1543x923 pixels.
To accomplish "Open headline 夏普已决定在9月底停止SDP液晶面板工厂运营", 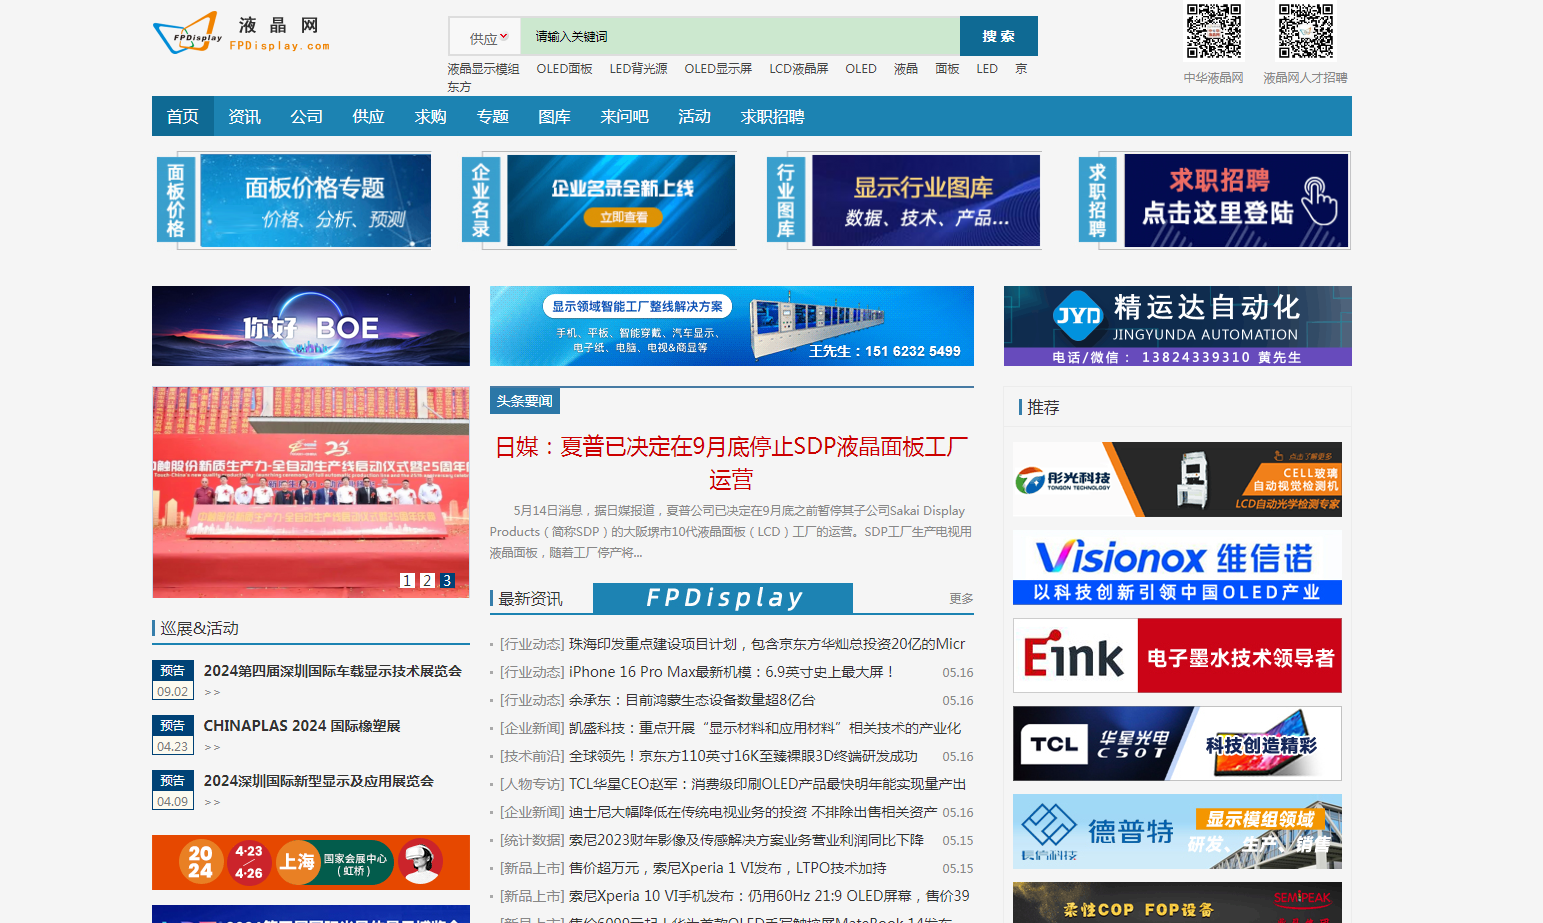I will coord(731,462).
